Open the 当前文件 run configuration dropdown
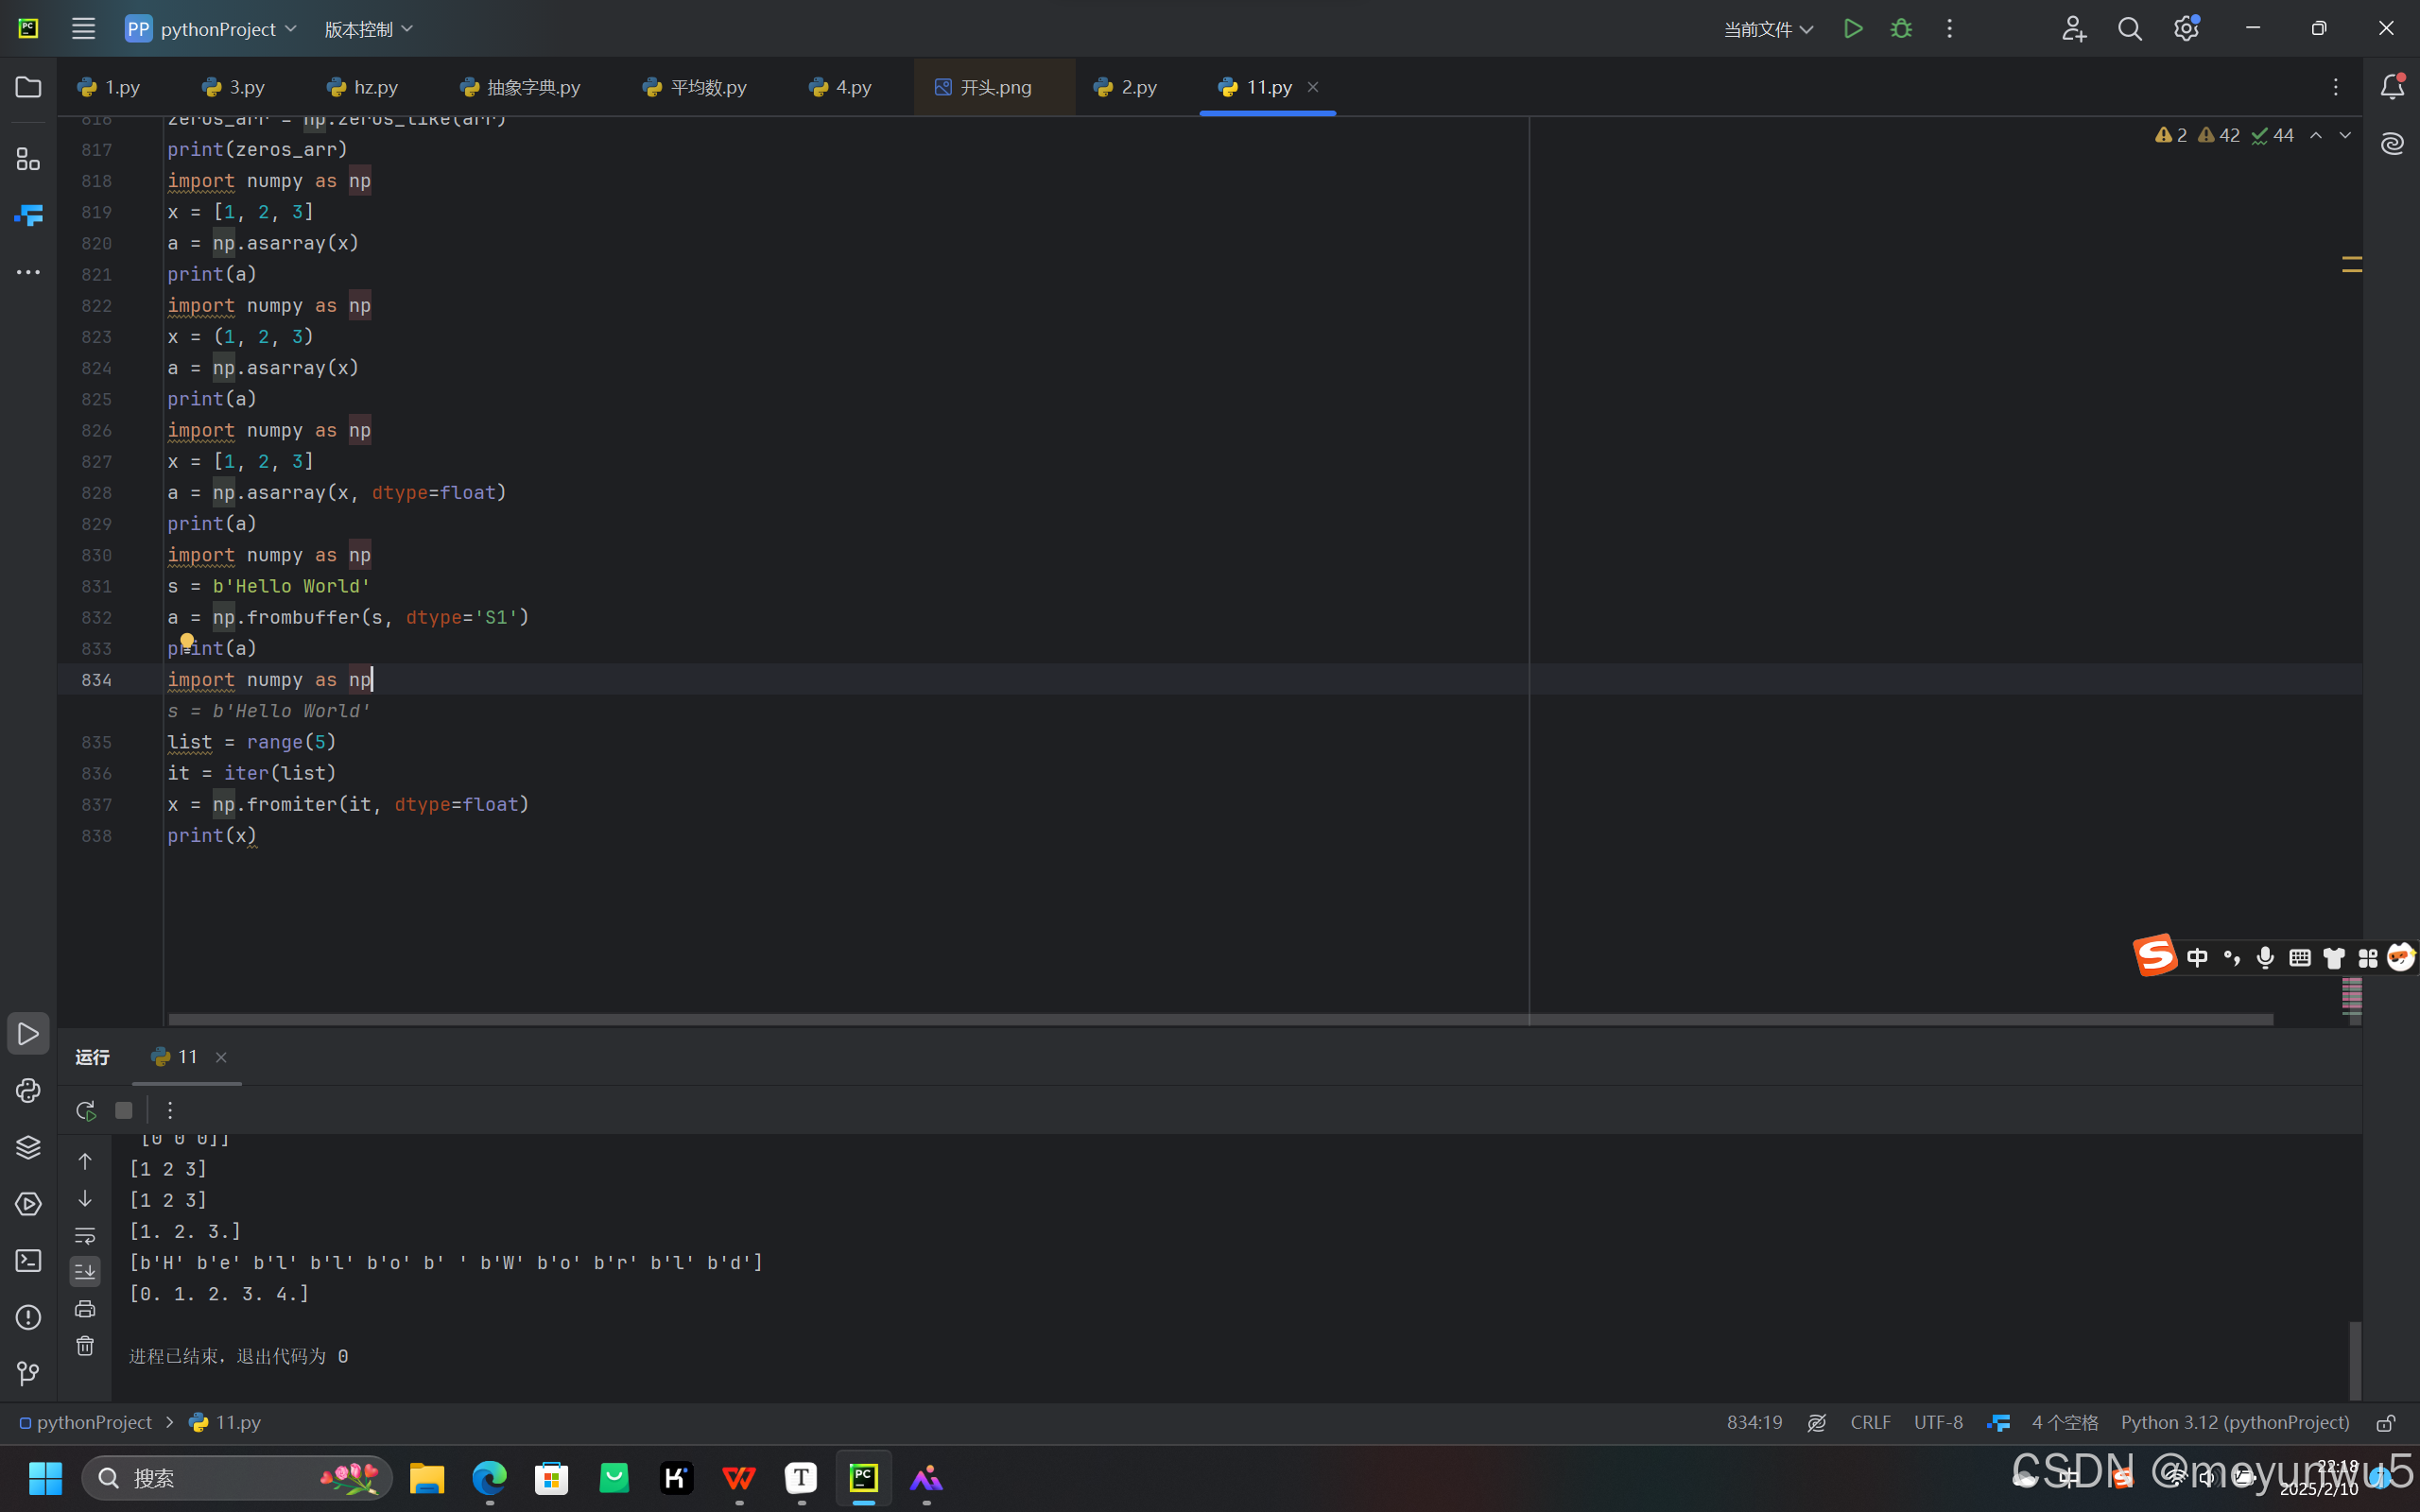The height and width of the screenshot is (1512, 2420). [x=1766, y=28]
